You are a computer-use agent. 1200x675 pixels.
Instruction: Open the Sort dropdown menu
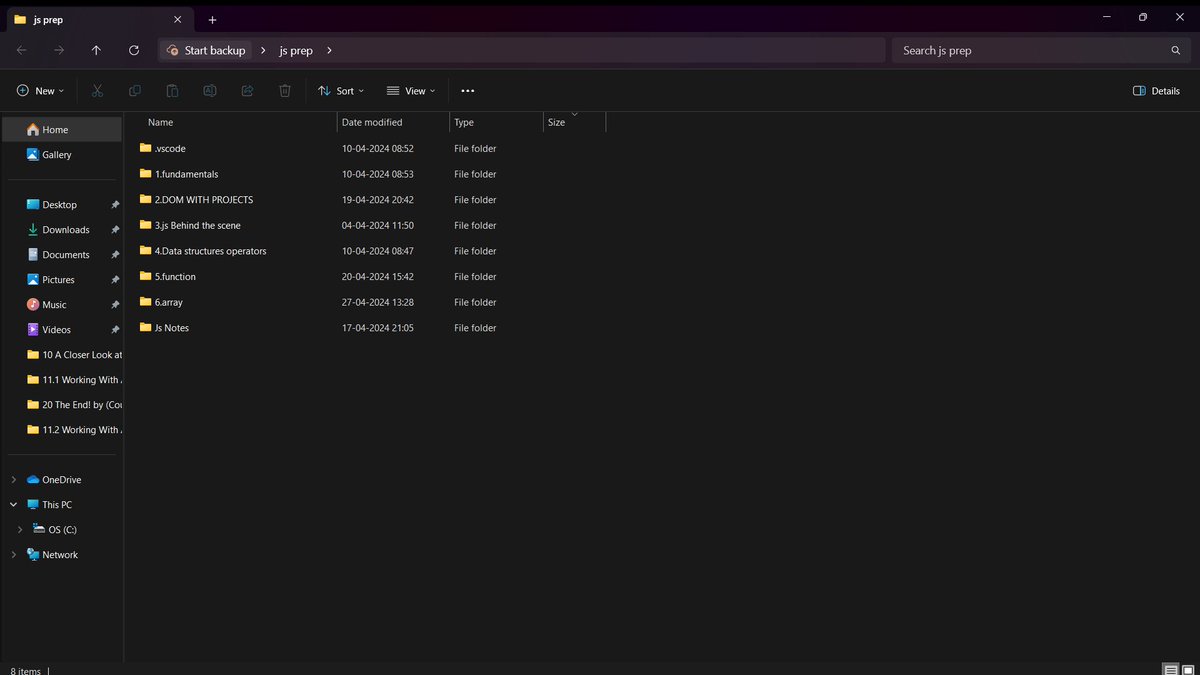[x=341, y=91]
